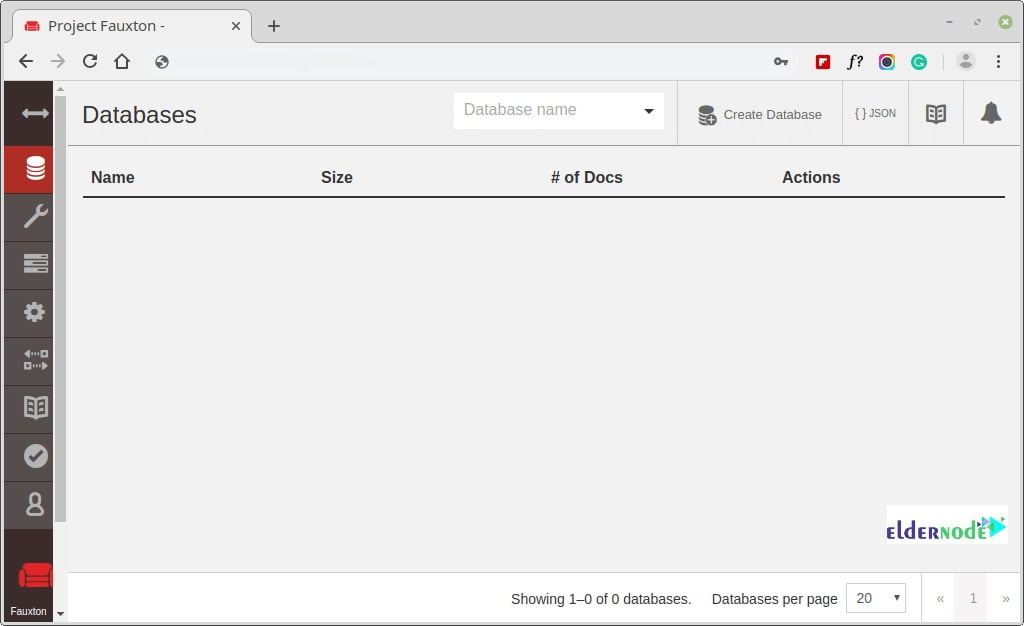This screenshot has width=1024, height=626.
Task: Open the browser three-dot menu
Action: coord(998,61)
